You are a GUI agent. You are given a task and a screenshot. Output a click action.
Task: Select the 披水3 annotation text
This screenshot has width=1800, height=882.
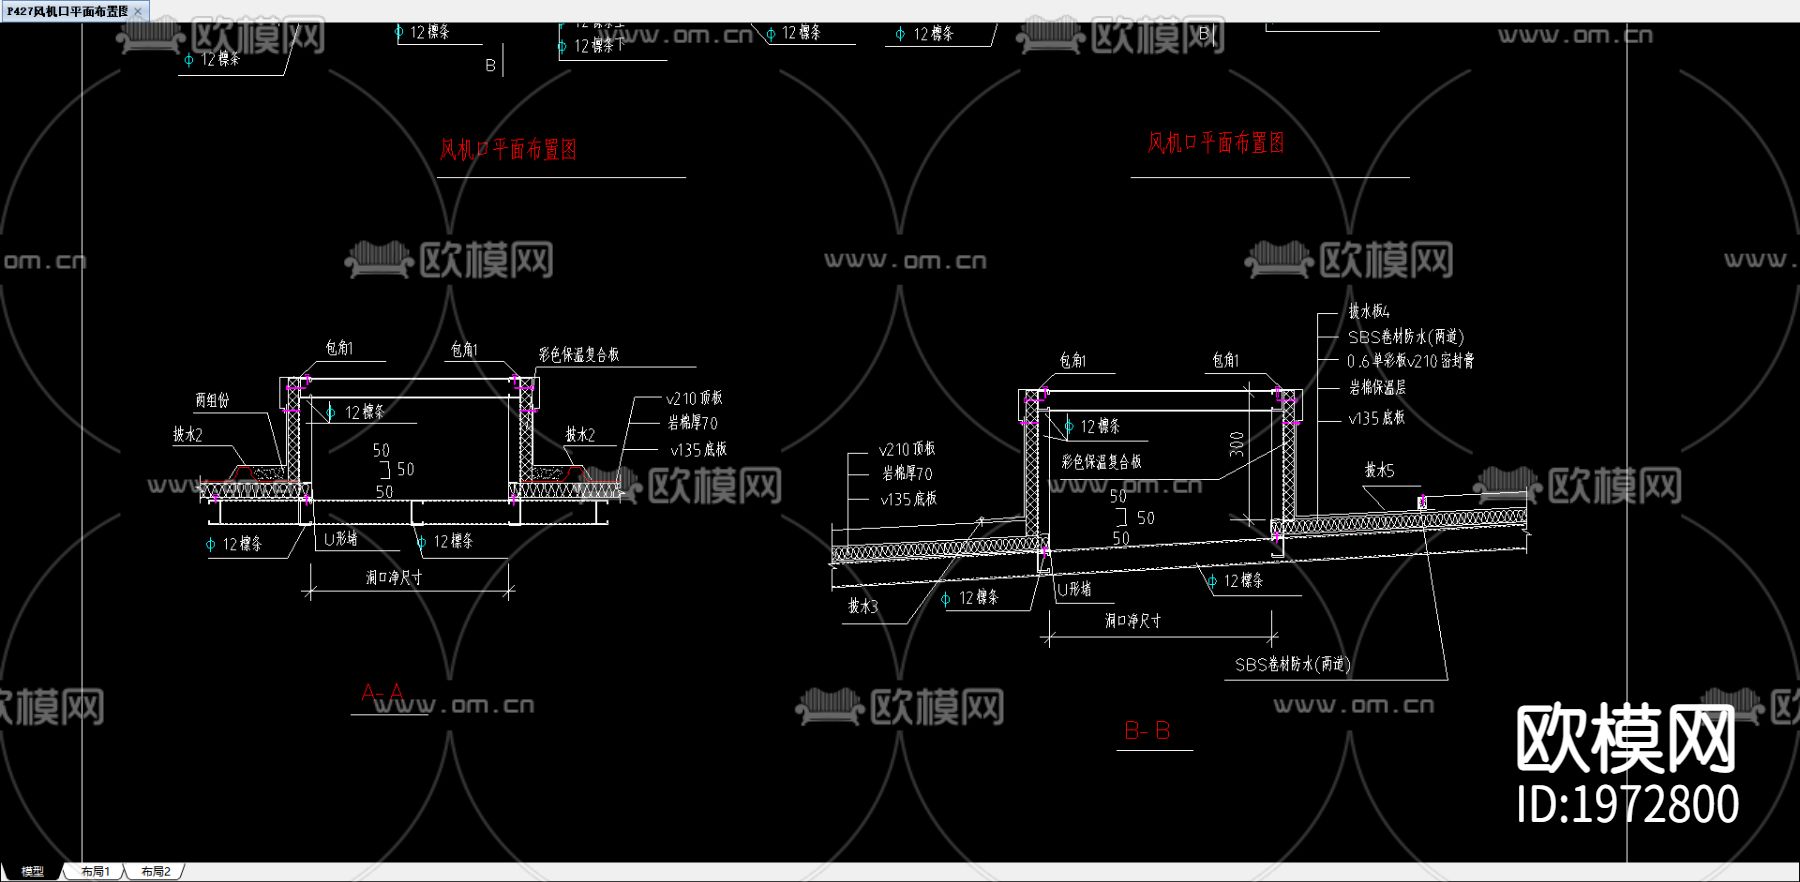click(863, 606)
